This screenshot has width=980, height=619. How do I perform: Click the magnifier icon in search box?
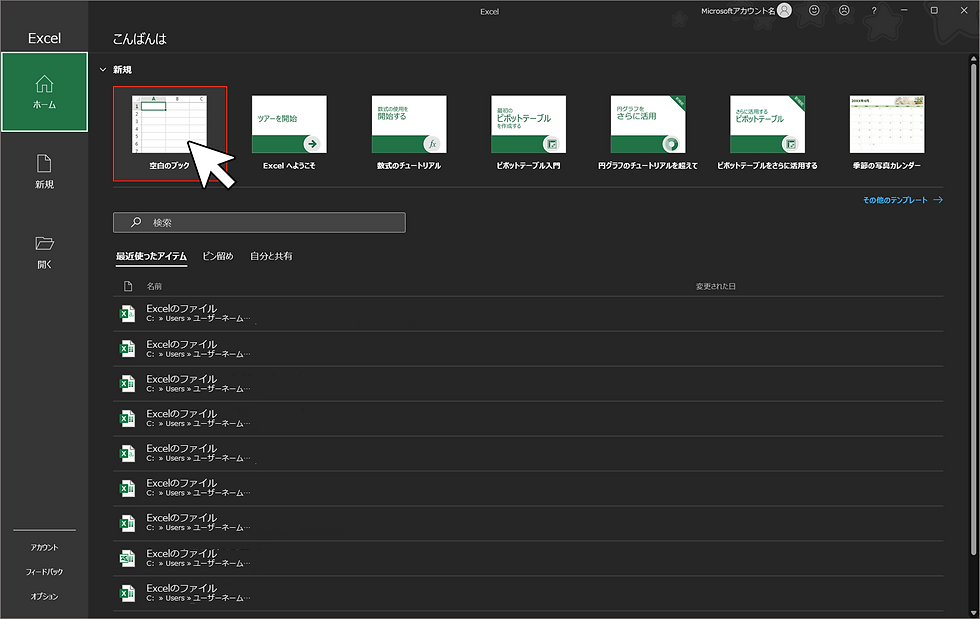[136, 223]
